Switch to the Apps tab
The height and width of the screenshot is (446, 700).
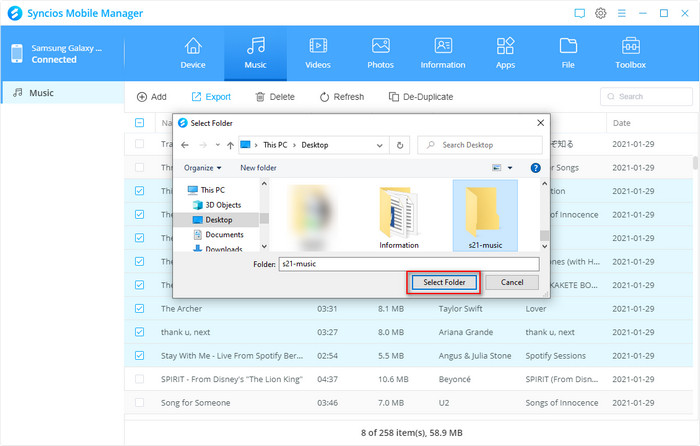(505, 53)
